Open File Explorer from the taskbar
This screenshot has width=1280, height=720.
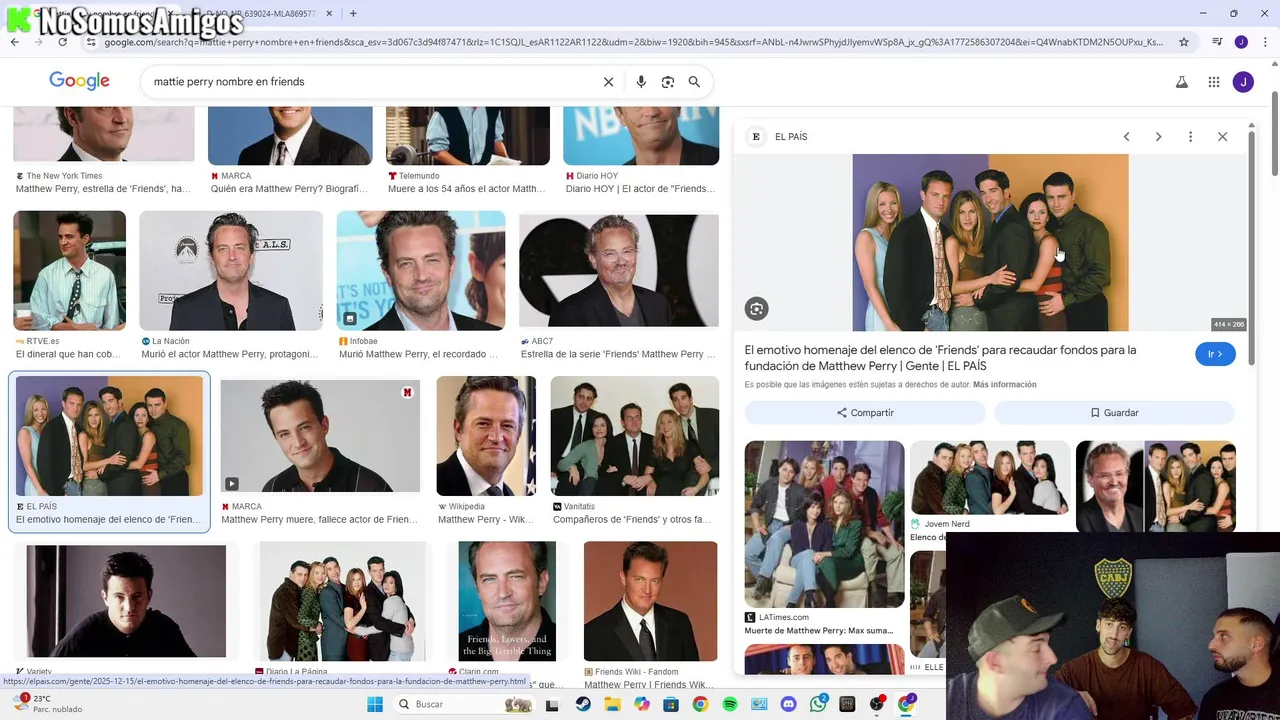click(x=612, y=704)
